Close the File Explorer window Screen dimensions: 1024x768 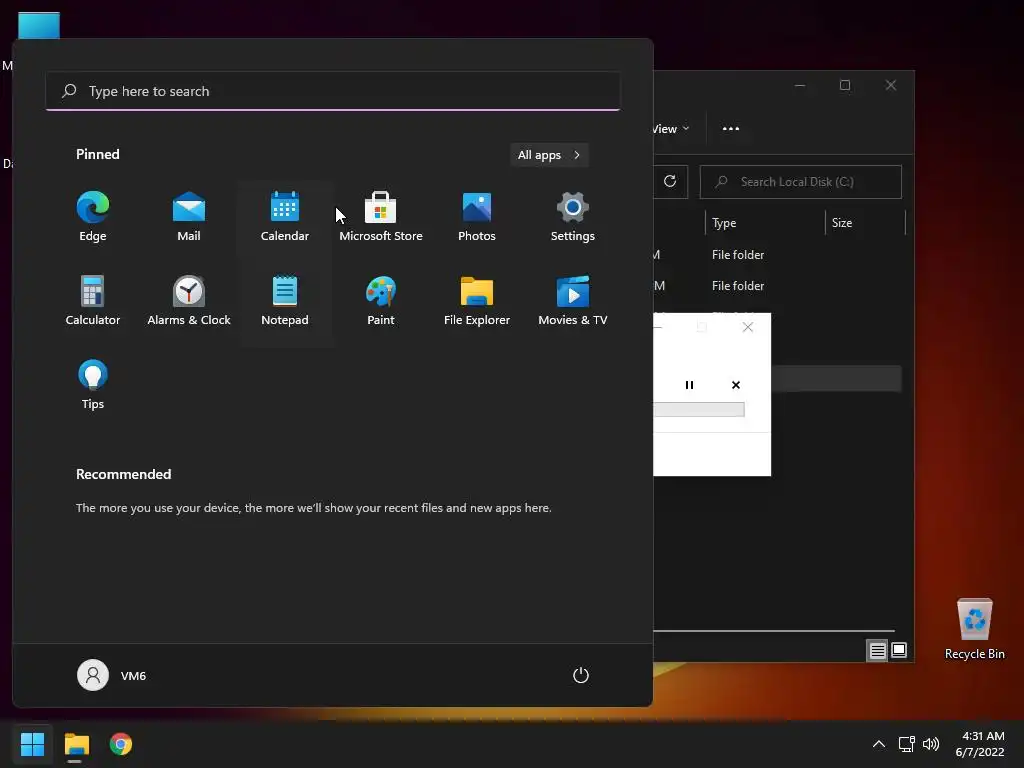click(x=891, y=86)
